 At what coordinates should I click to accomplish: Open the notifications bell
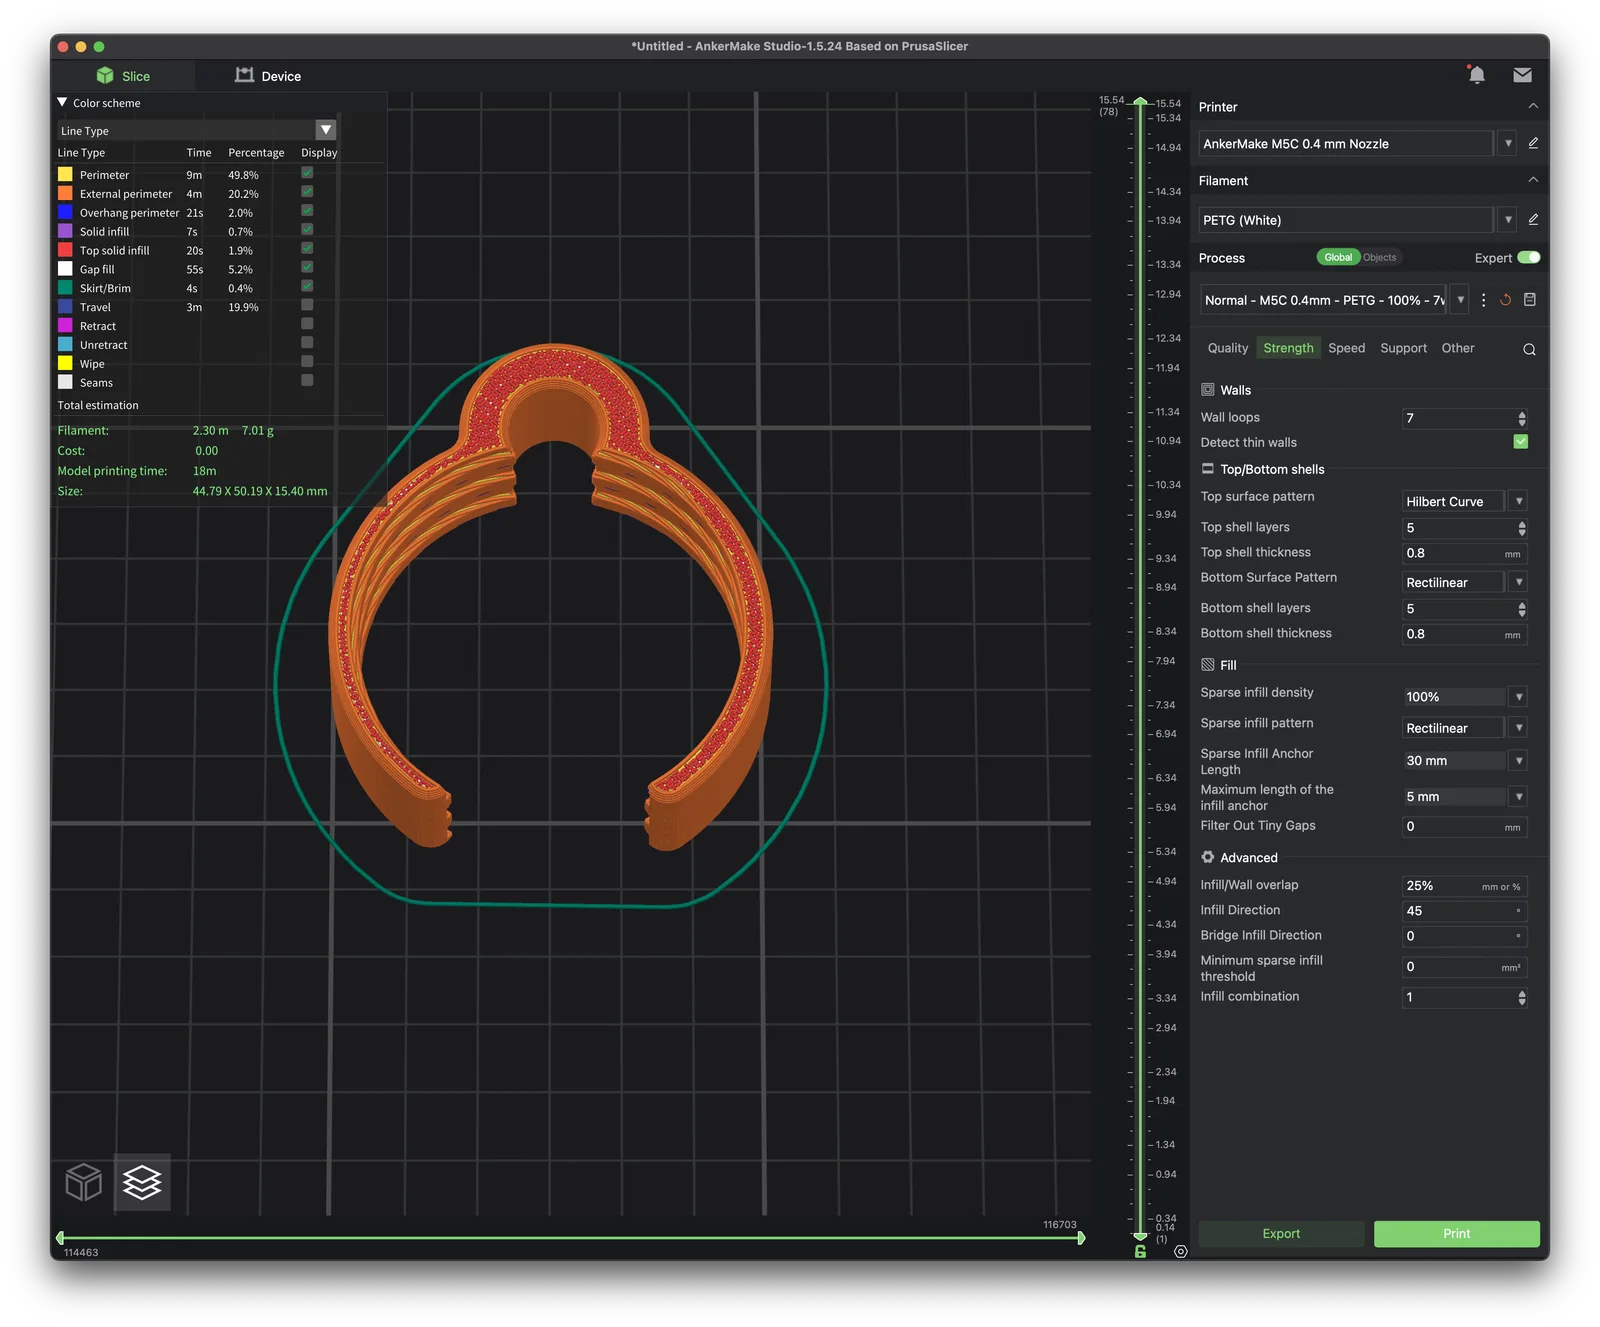click(1476, 75)
